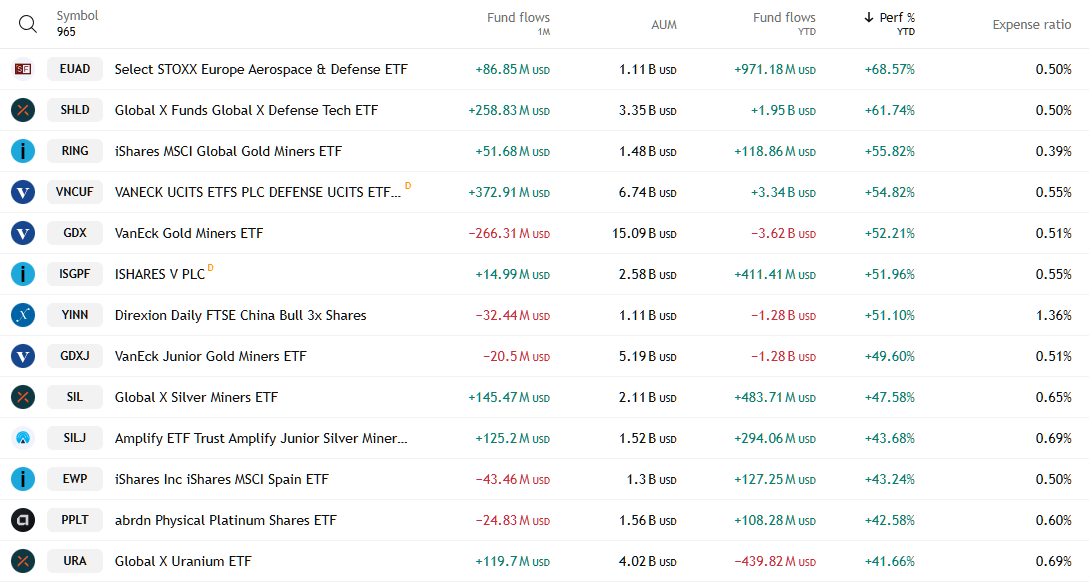1089x582 pixels.
Task: Click the ISGPF delayed data 'D' marker
Action: (211, 269)
